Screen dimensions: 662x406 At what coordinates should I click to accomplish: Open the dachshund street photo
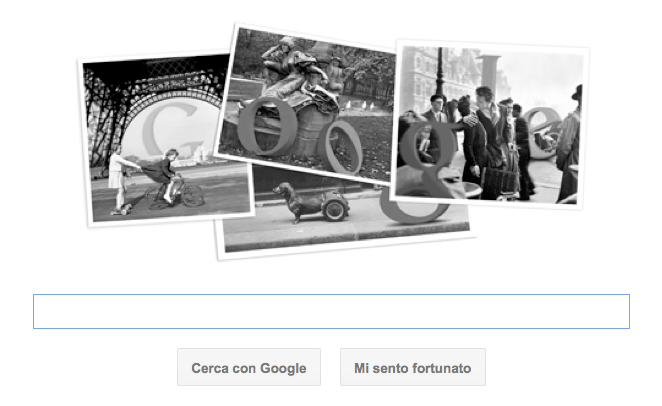point(346,211)
